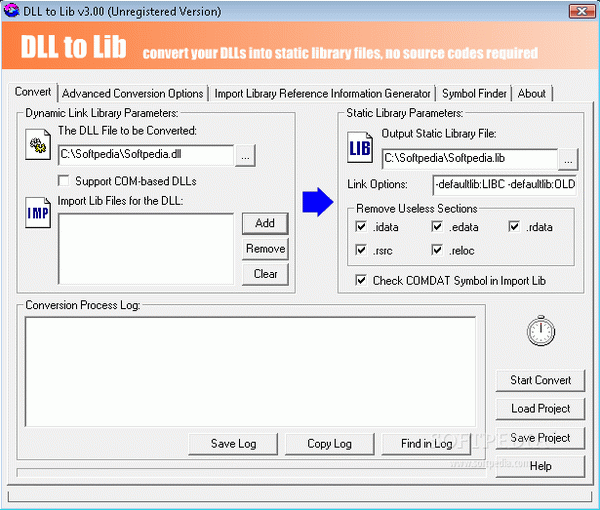This screenshot has height=510, width=600.
Task: Open Advanced Conversion Options tab
Action: pyautogui.click(x=132, y=94)
